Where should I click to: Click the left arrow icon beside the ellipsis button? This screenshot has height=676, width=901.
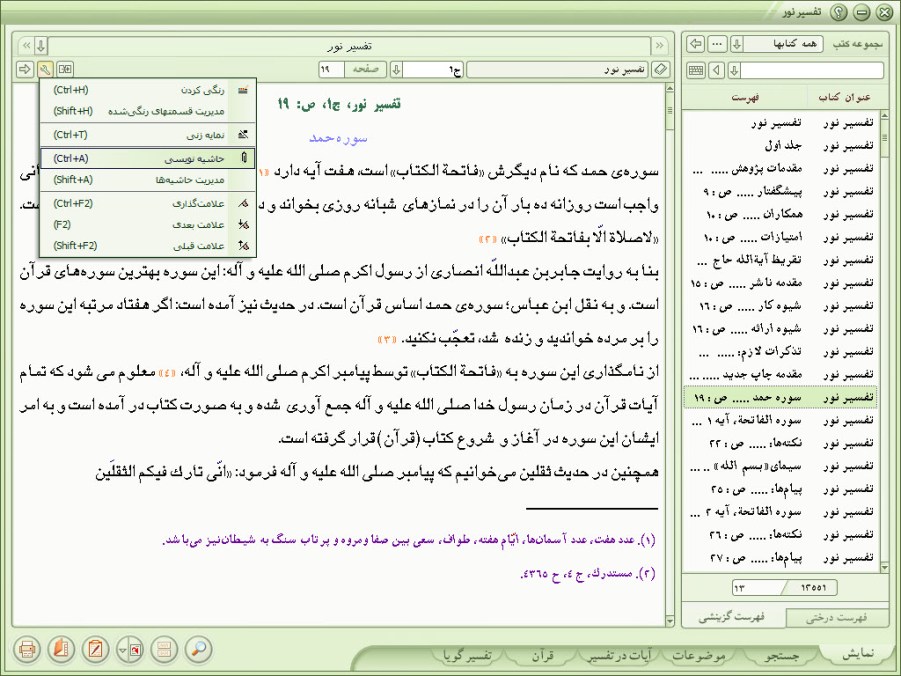tap(696, 44)
